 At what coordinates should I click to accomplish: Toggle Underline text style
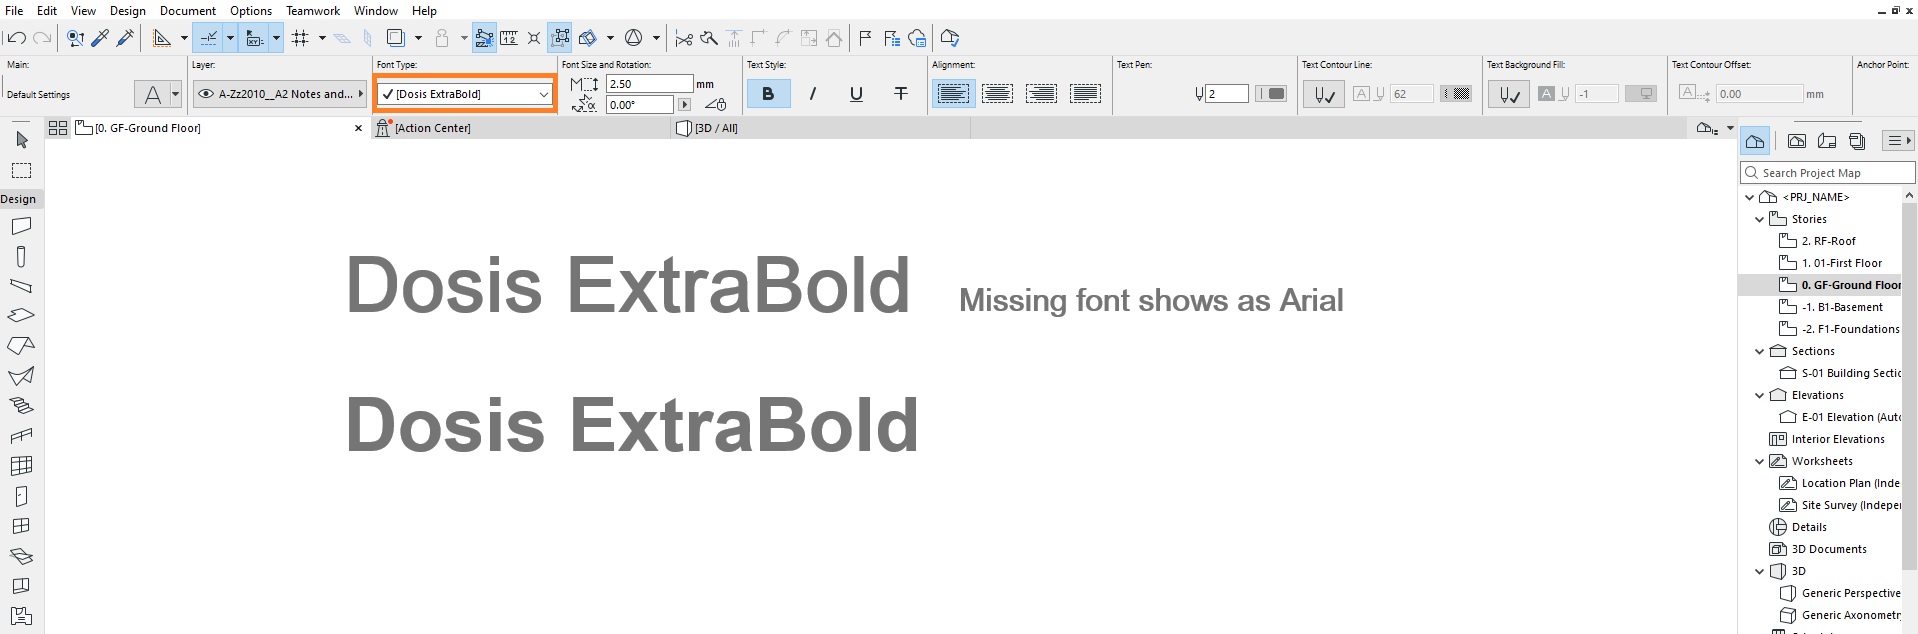(x=856, y=94)
